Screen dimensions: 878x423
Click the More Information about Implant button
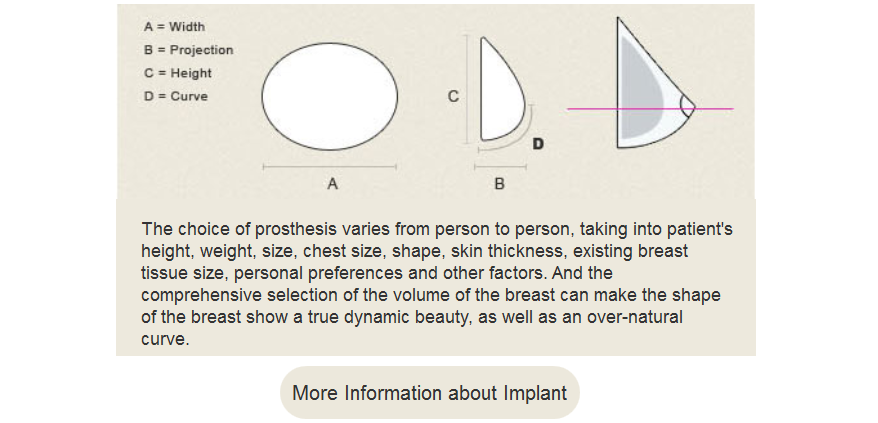(x=429, y=392)
